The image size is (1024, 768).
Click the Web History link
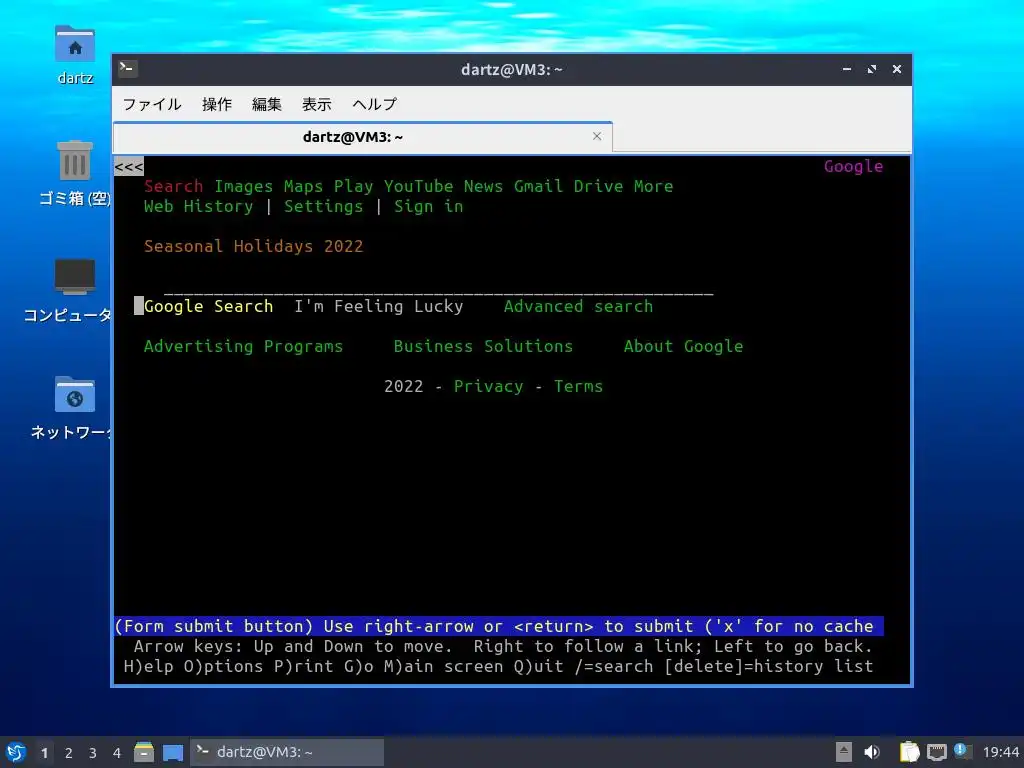tap(199, 206)
